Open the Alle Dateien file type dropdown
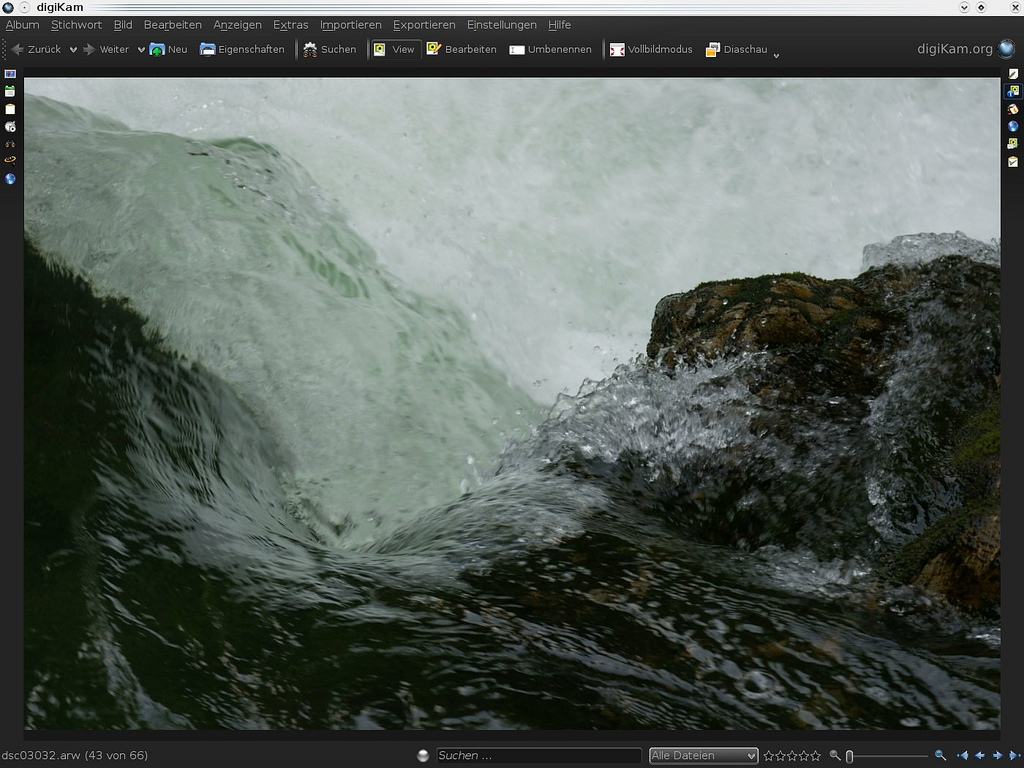Screen dimensions: 1024x768 pos(703,756)
